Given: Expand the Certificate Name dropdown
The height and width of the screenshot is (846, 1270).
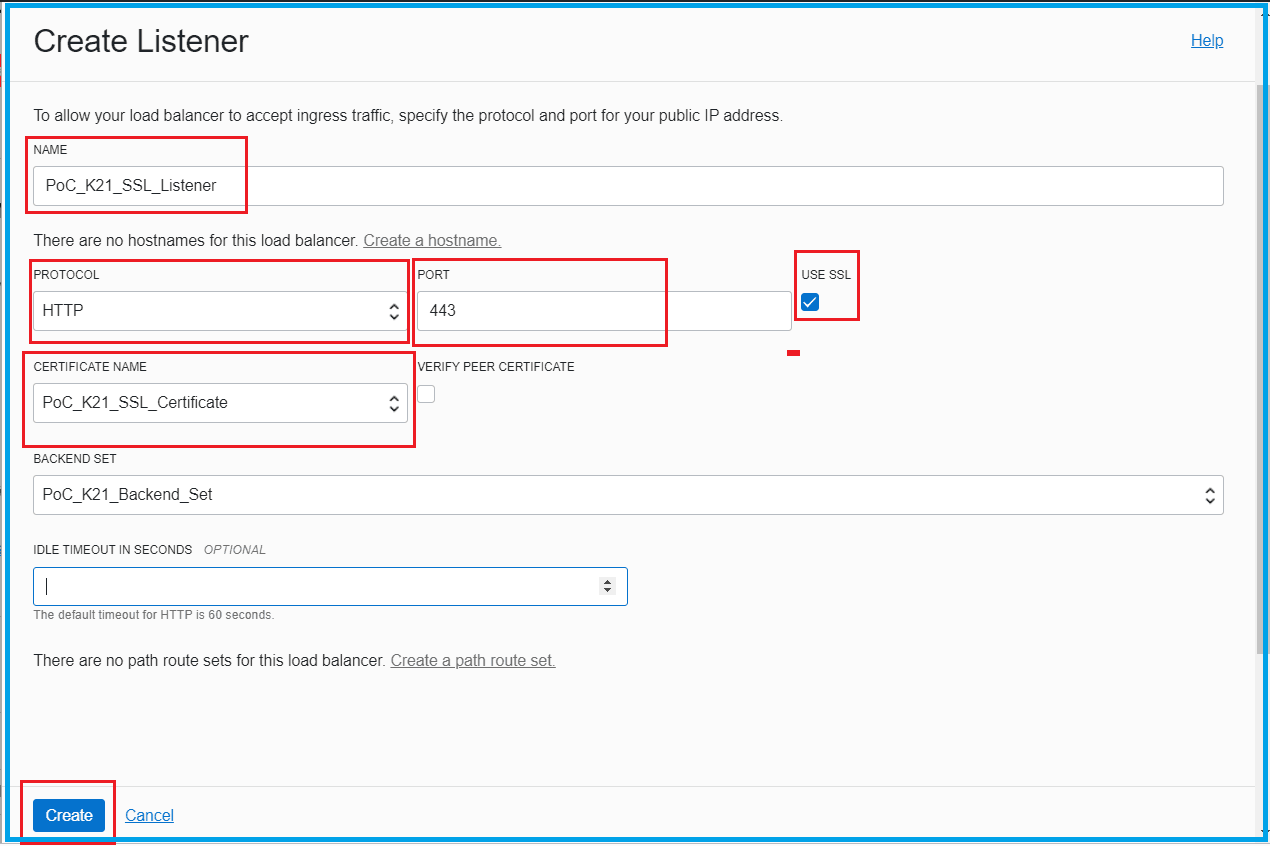Looking at the screenshot, I should coord(220,403).
